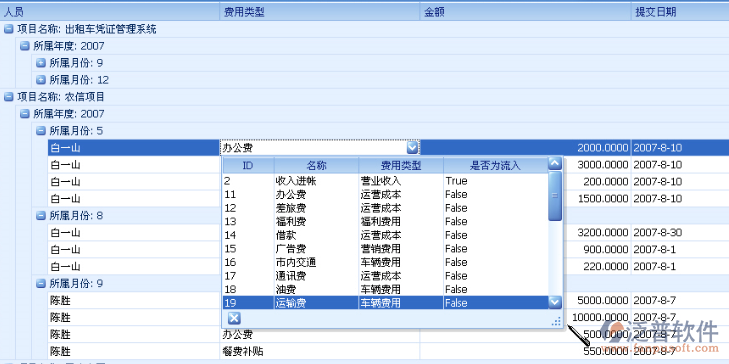Expand 所属月份: 9 under 出租车凭证管理系统
This screenshot has height=364, width=729.
point(41,63)
